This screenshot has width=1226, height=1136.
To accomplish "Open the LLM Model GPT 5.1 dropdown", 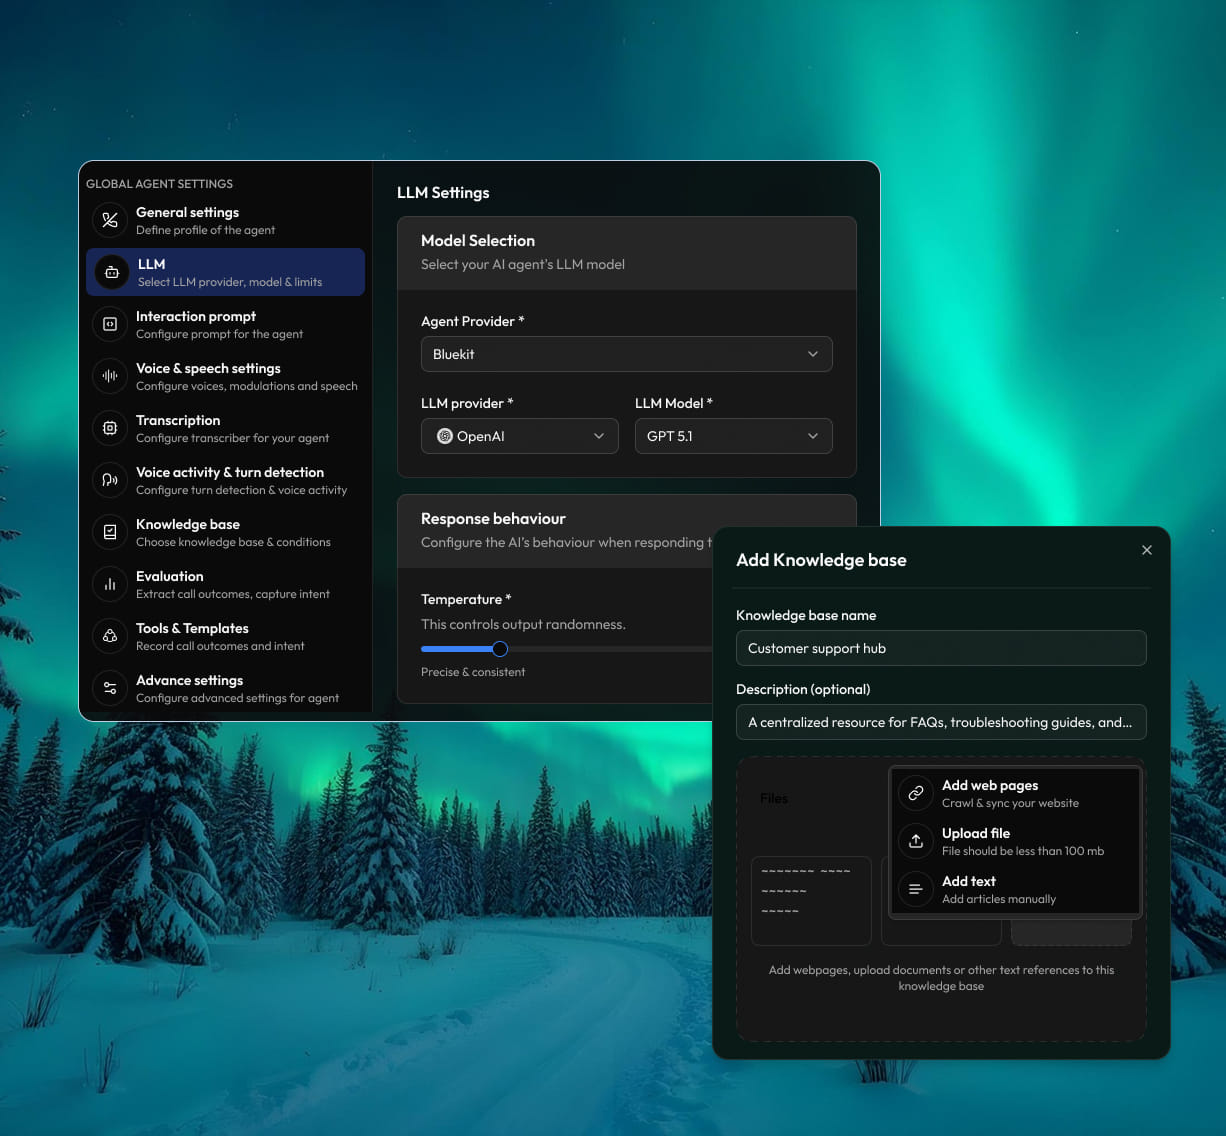I will coord(733,436).
